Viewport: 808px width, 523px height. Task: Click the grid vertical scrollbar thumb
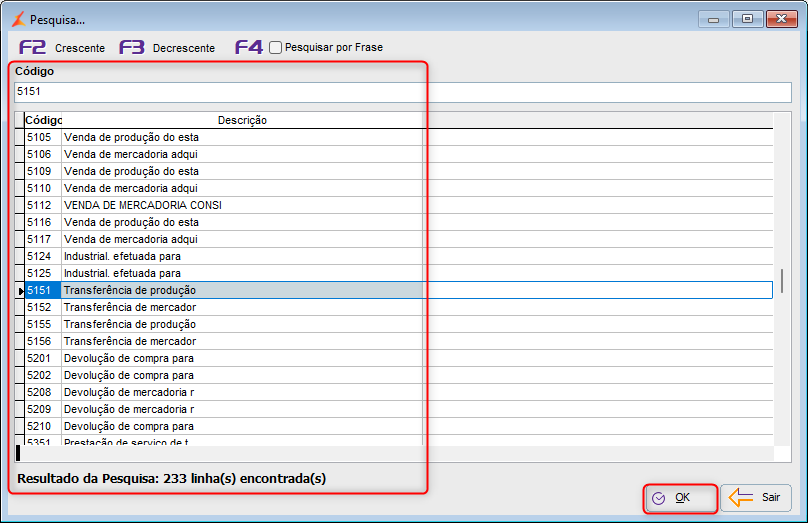pos(782,281)
